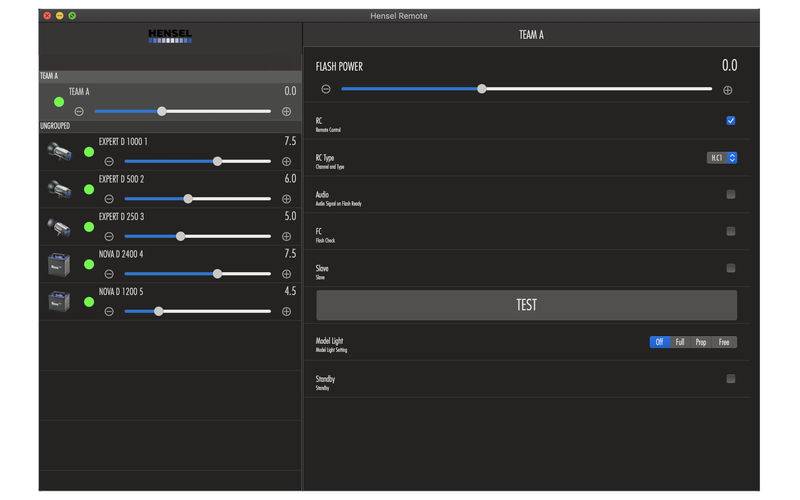Uncheck the RC Remote Control checkbox
This screenshot has width=800, height=500.
pos(731,120)
